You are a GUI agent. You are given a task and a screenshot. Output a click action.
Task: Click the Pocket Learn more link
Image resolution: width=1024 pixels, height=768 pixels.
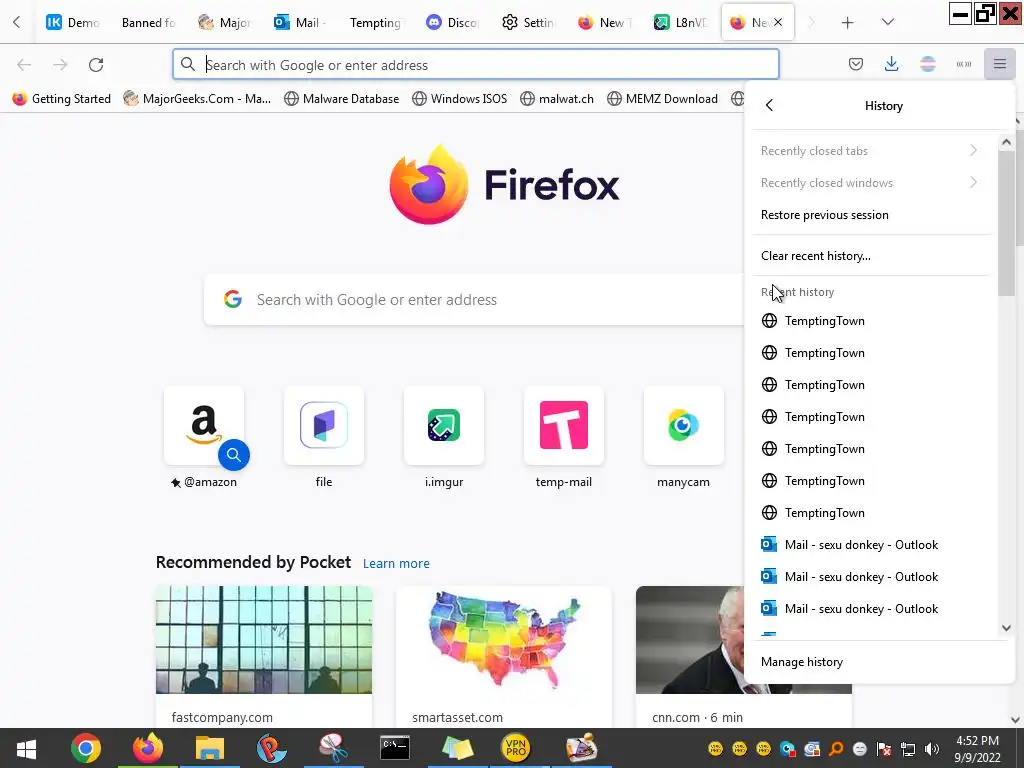(x=396, y=563)
